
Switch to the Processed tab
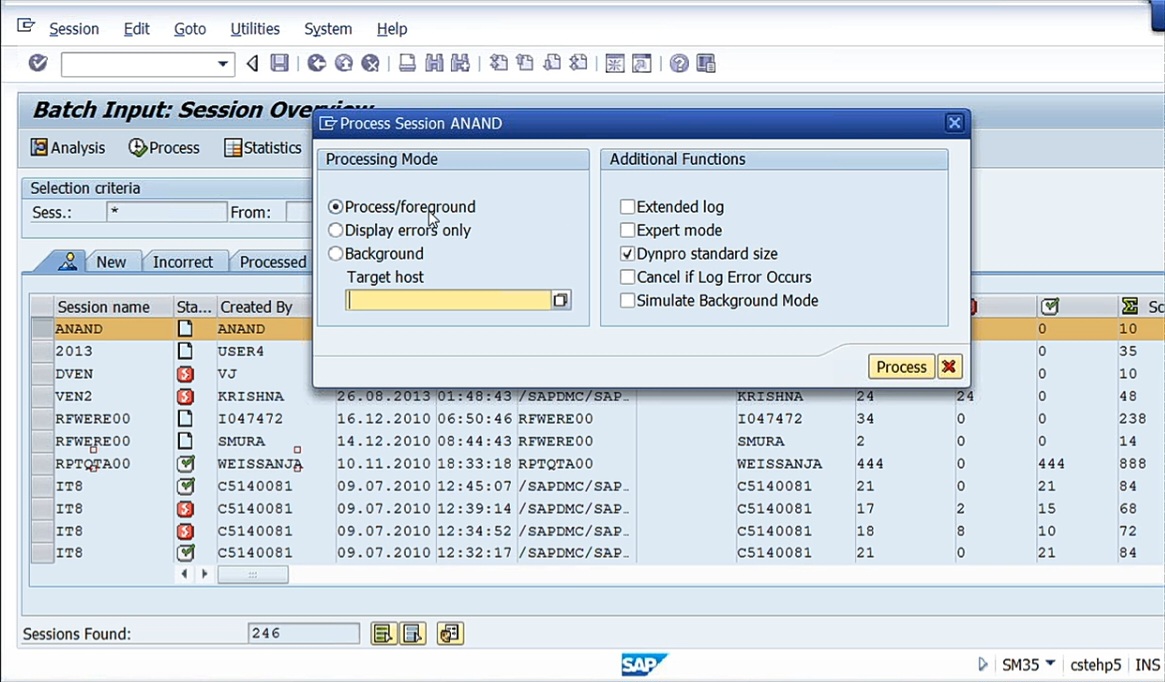272,262
